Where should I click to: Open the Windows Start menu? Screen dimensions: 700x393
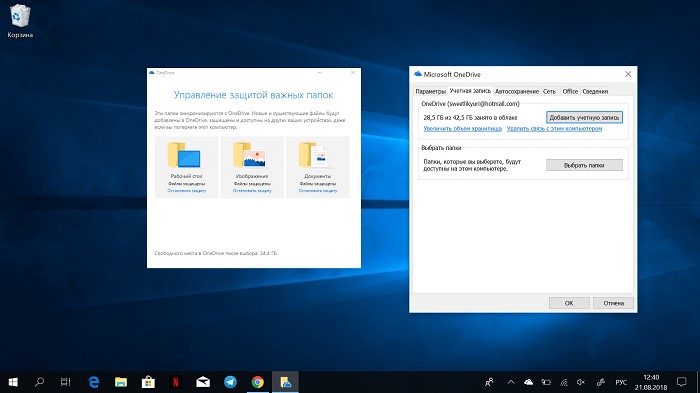pos(13,382)
